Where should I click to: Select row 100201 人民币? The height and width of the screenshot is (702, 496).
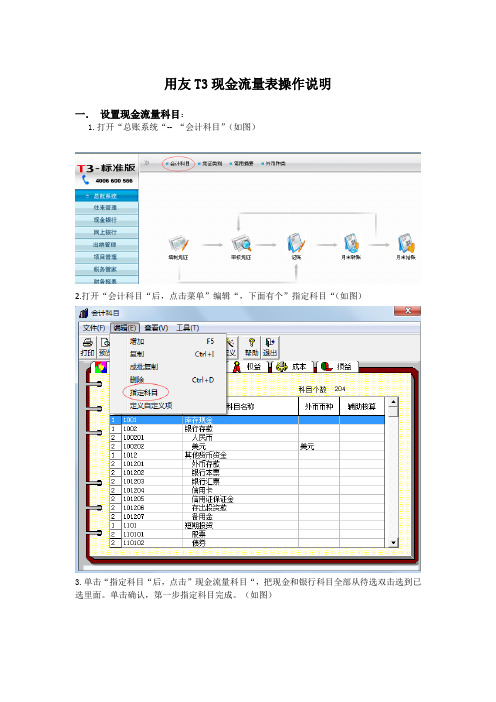(x=247, y=437)
